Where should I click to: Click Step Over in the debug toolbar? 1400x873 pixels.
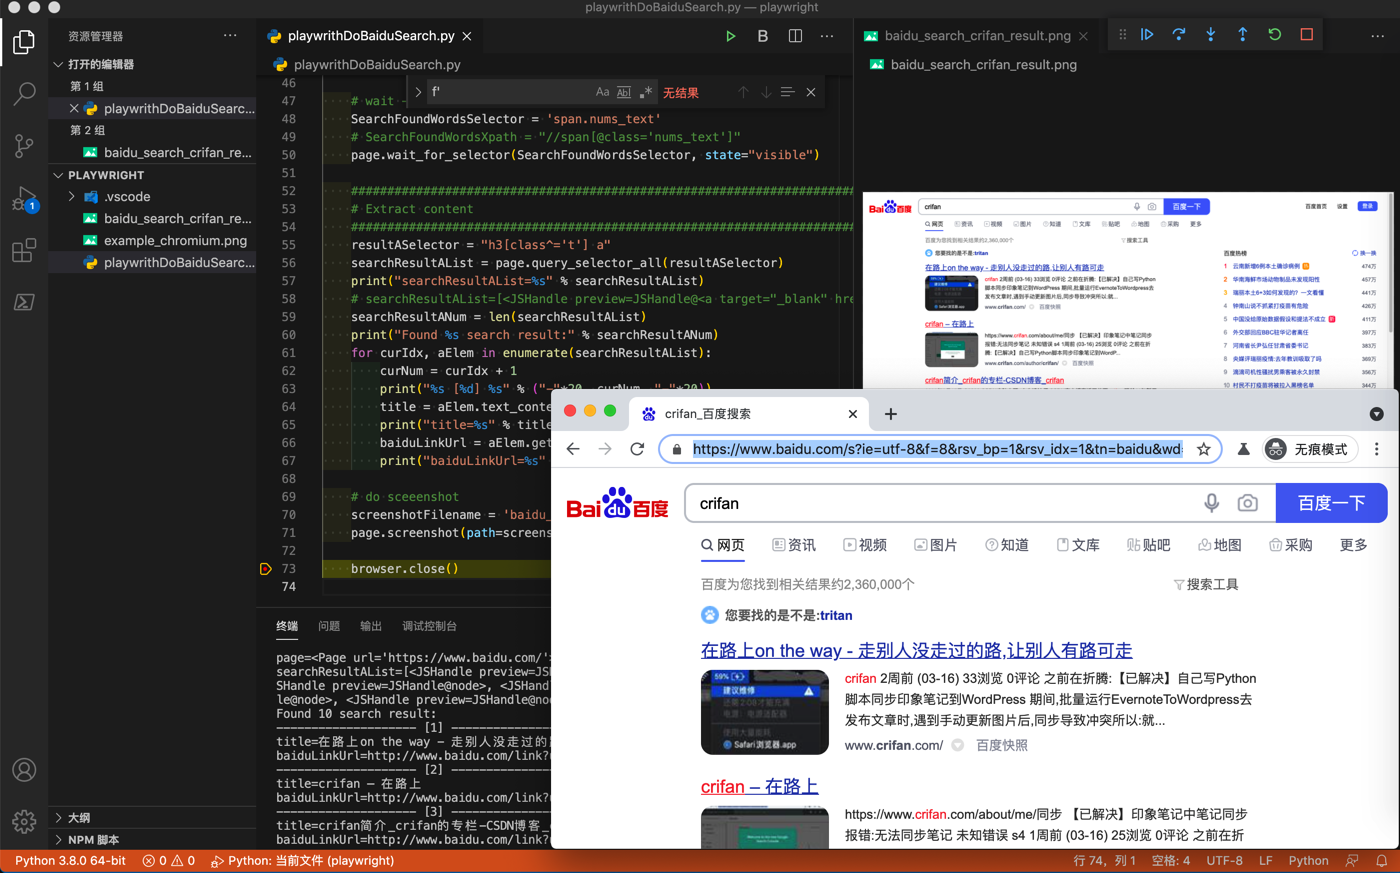pos(1179,34)
